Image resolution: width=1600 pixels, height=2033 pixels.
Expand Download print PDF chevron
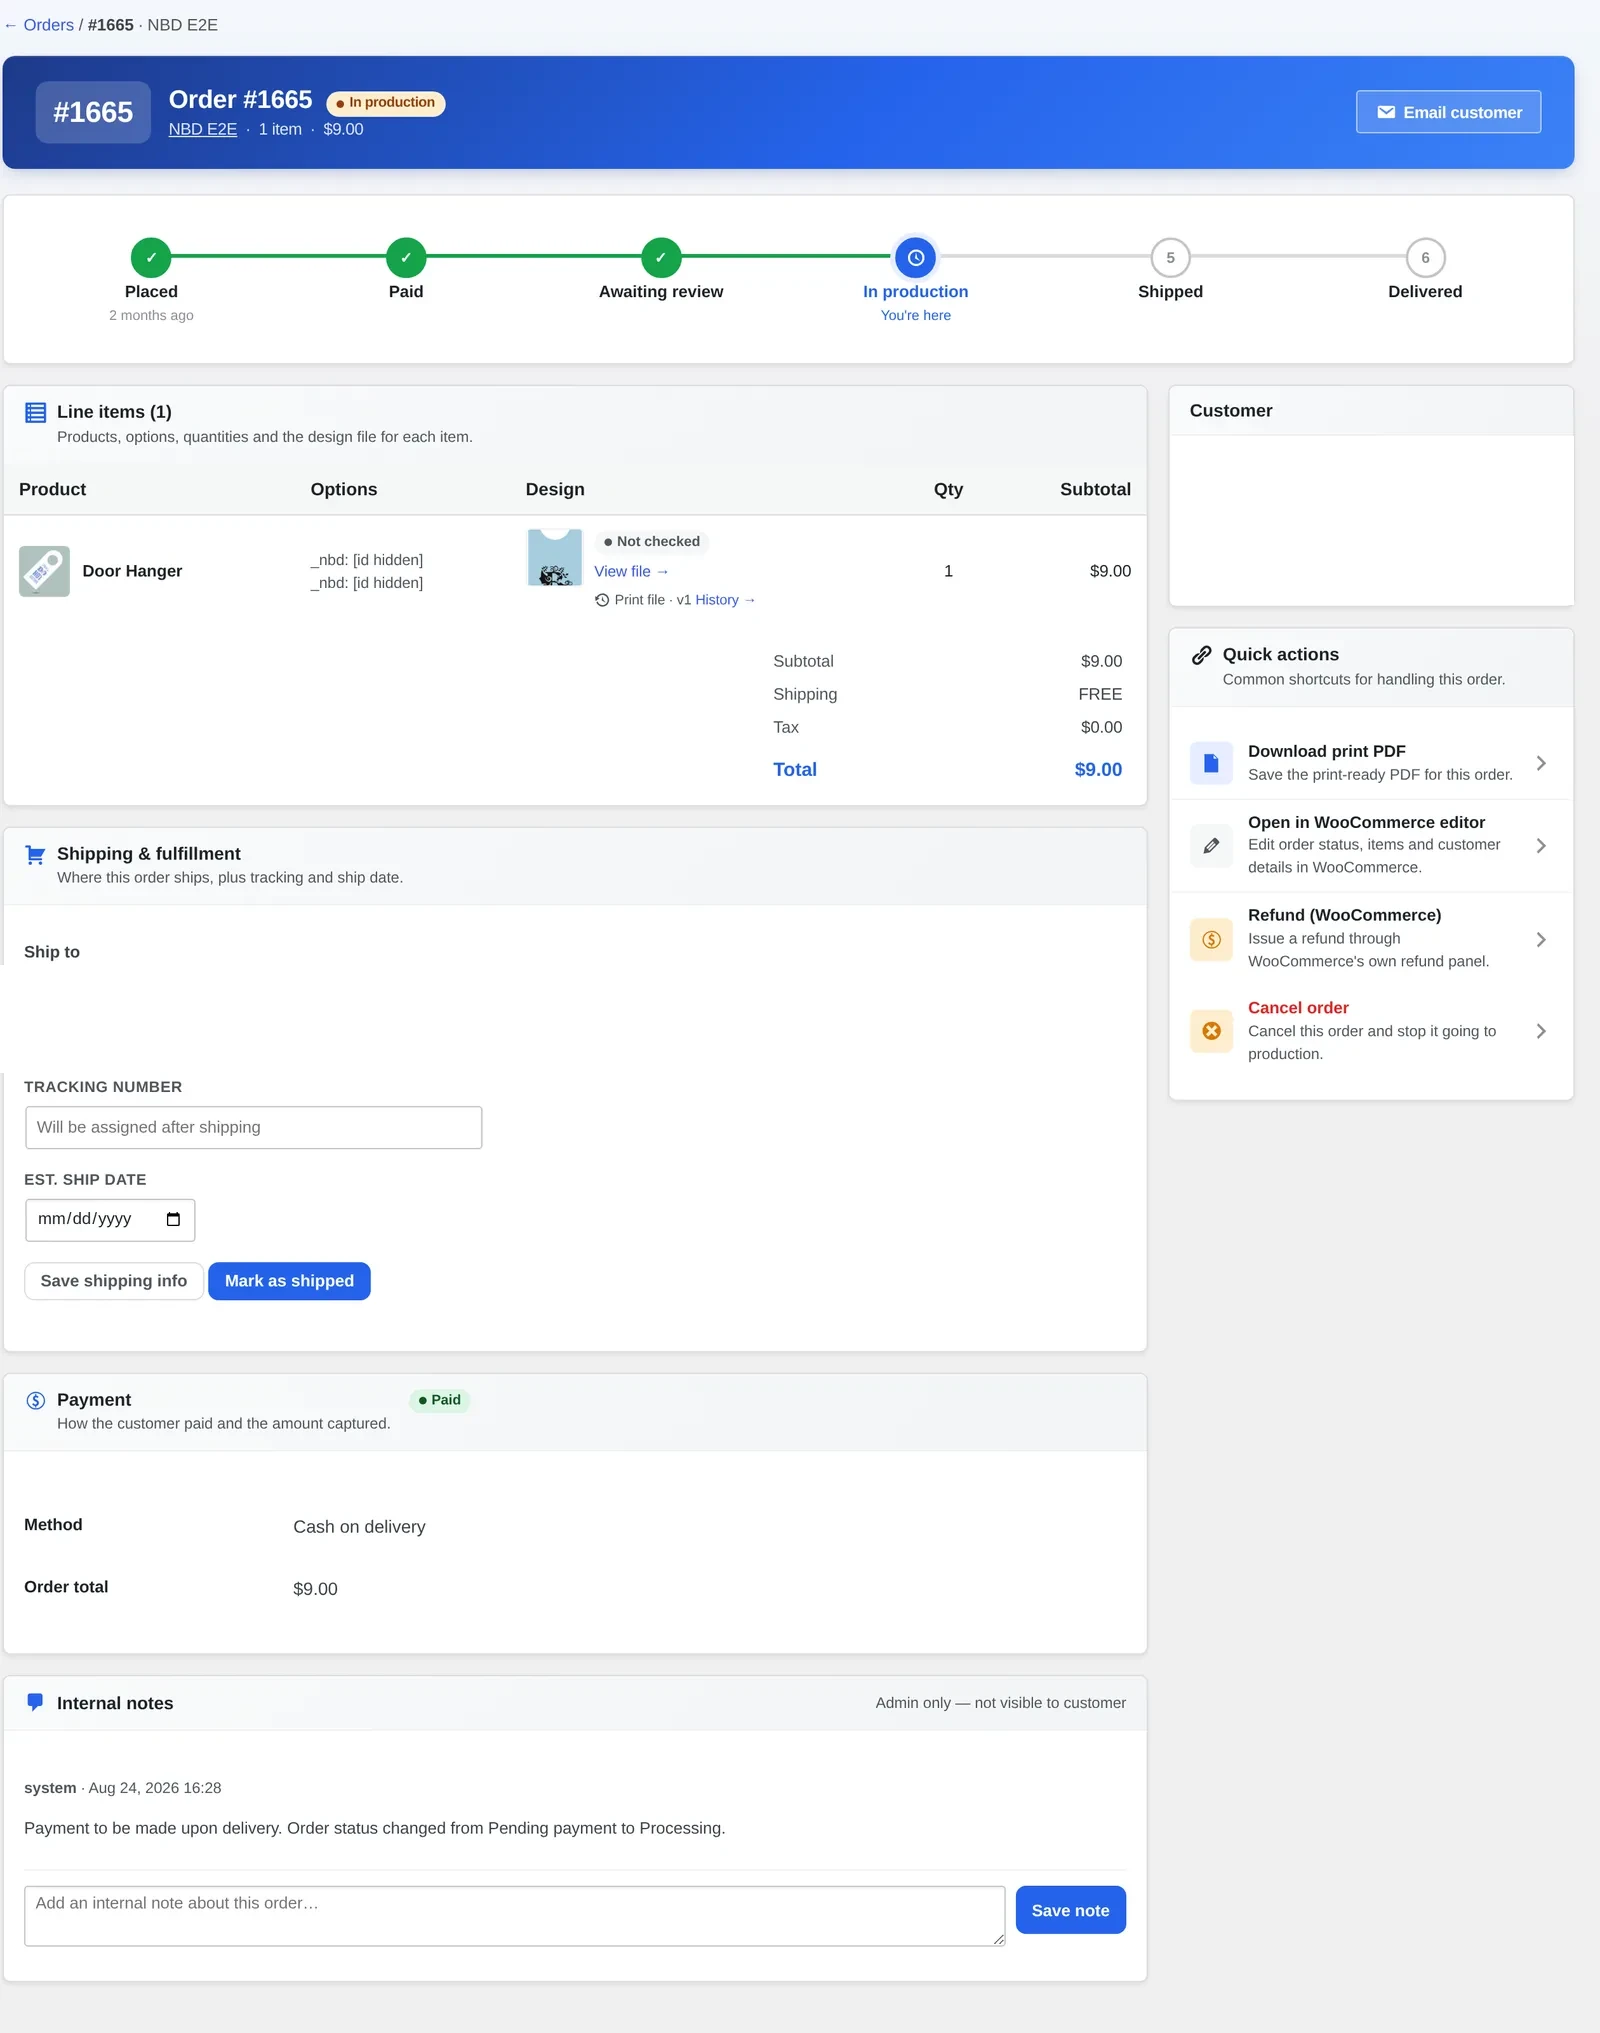(1541, 763)
